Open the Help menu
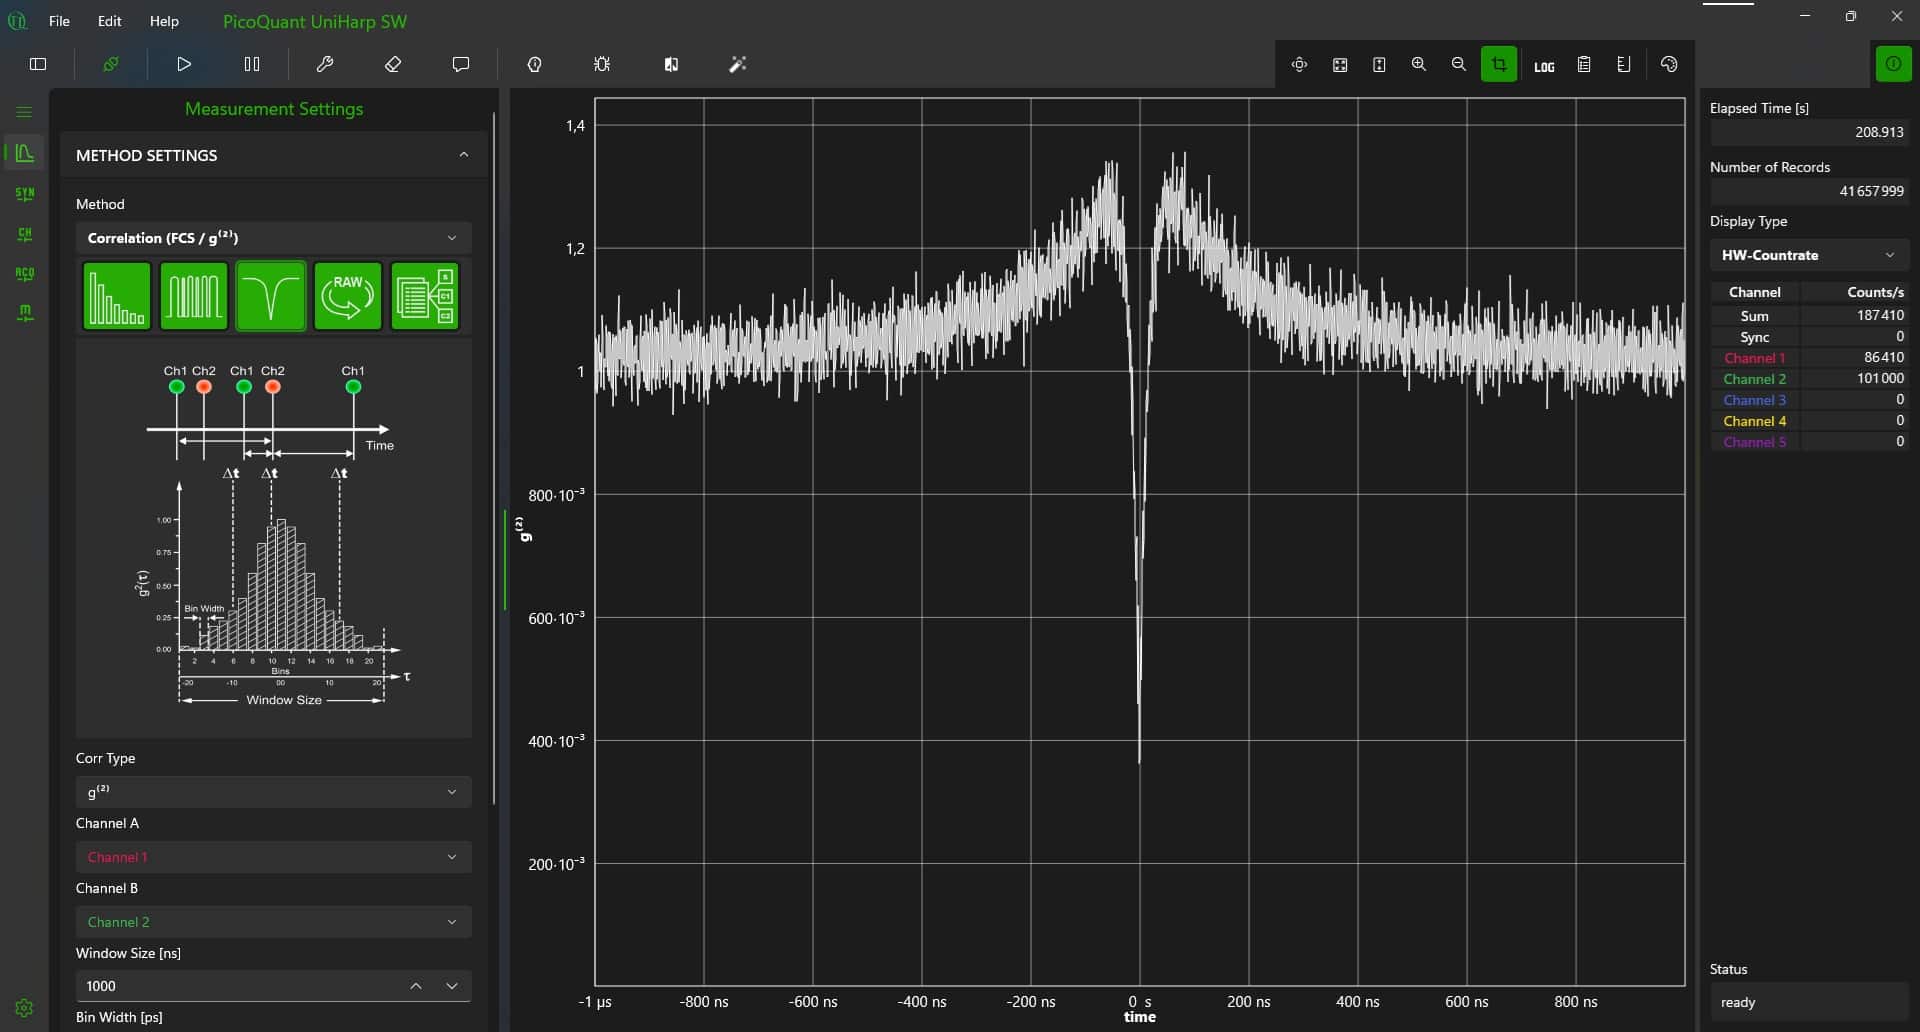Screen dimensions: 1920x1032 click(163, 21)
